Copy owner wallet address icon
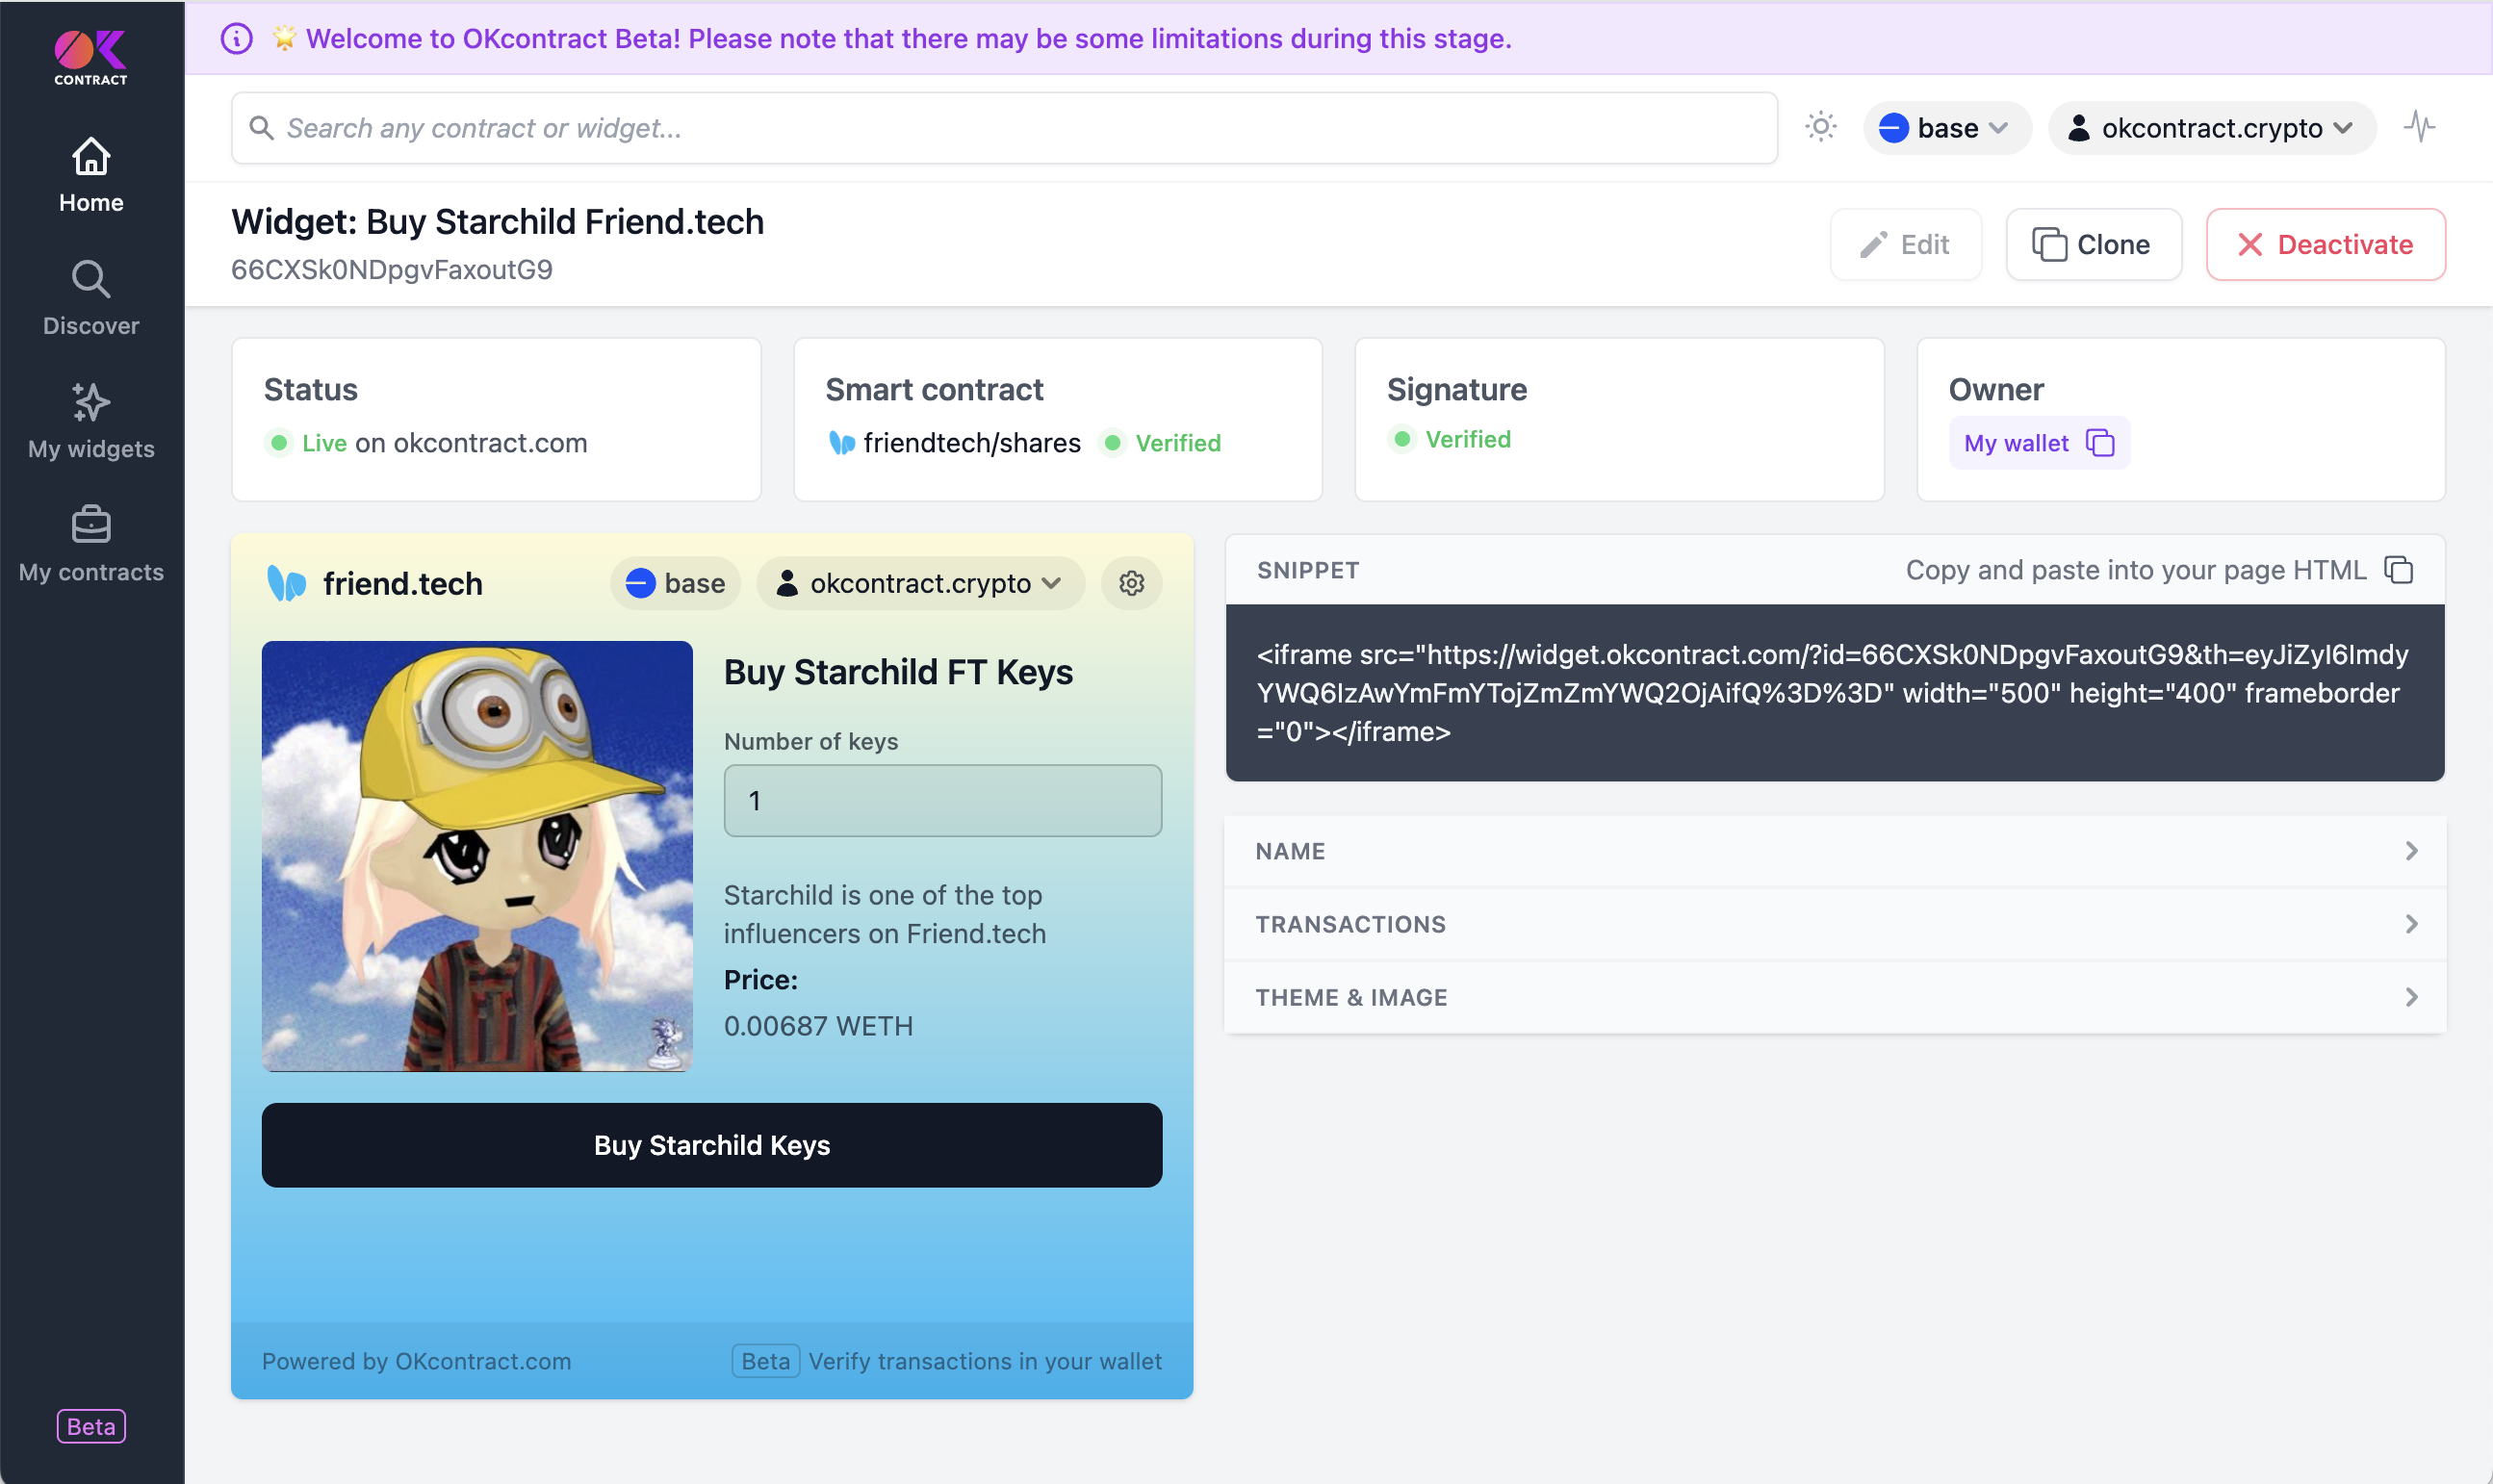2493x1484 pixels. (x=2099, y=443)
